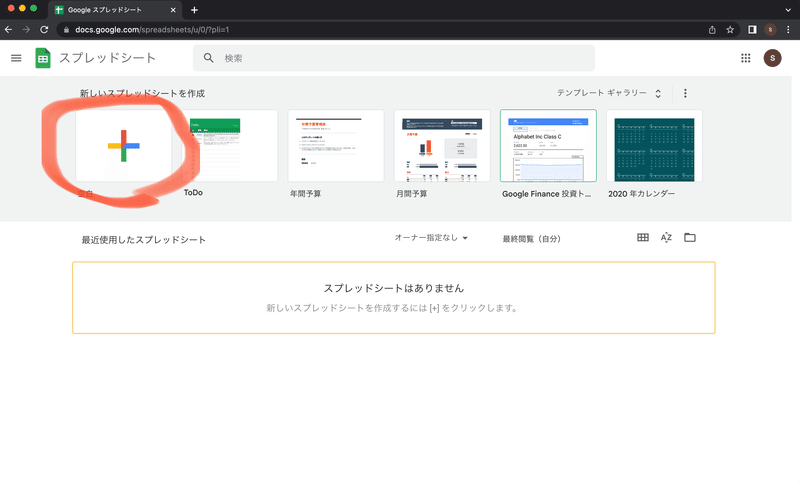Click the 最終閲覧（自分）column header
Viewport: 800px width, 482px height.
tap(532, 239)
